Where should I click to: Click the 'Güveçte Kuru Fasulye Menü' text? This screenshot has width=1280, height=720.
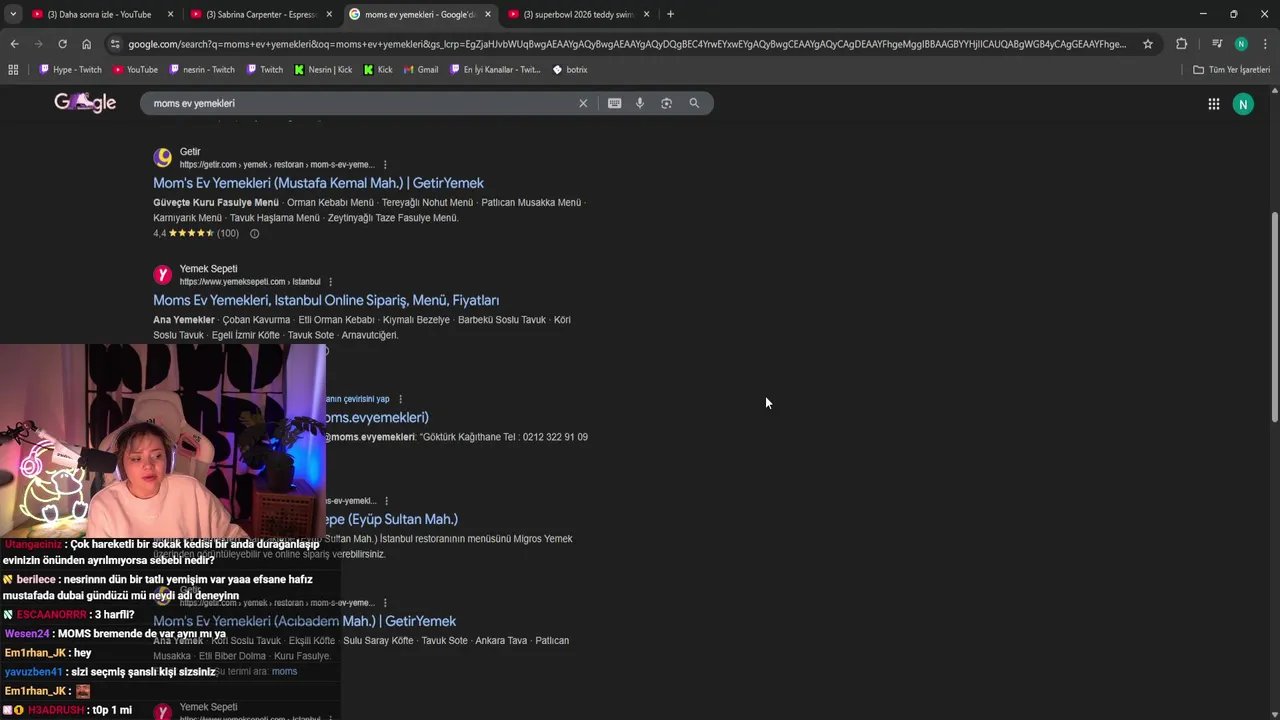pos(216,202)
